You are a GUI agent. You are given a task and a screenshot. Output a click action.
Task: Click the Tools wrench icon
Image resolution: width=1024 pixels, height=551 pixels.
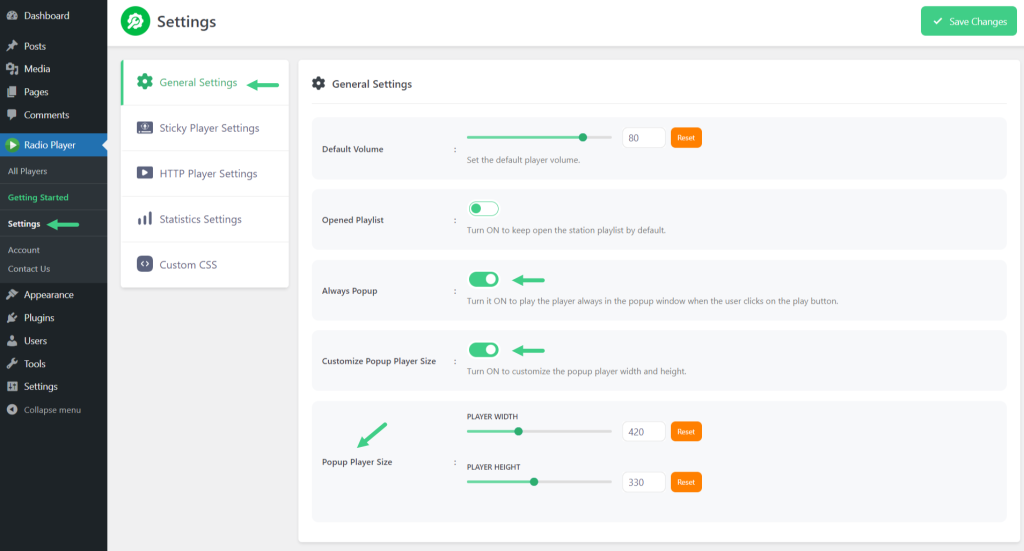coord(12,364)
